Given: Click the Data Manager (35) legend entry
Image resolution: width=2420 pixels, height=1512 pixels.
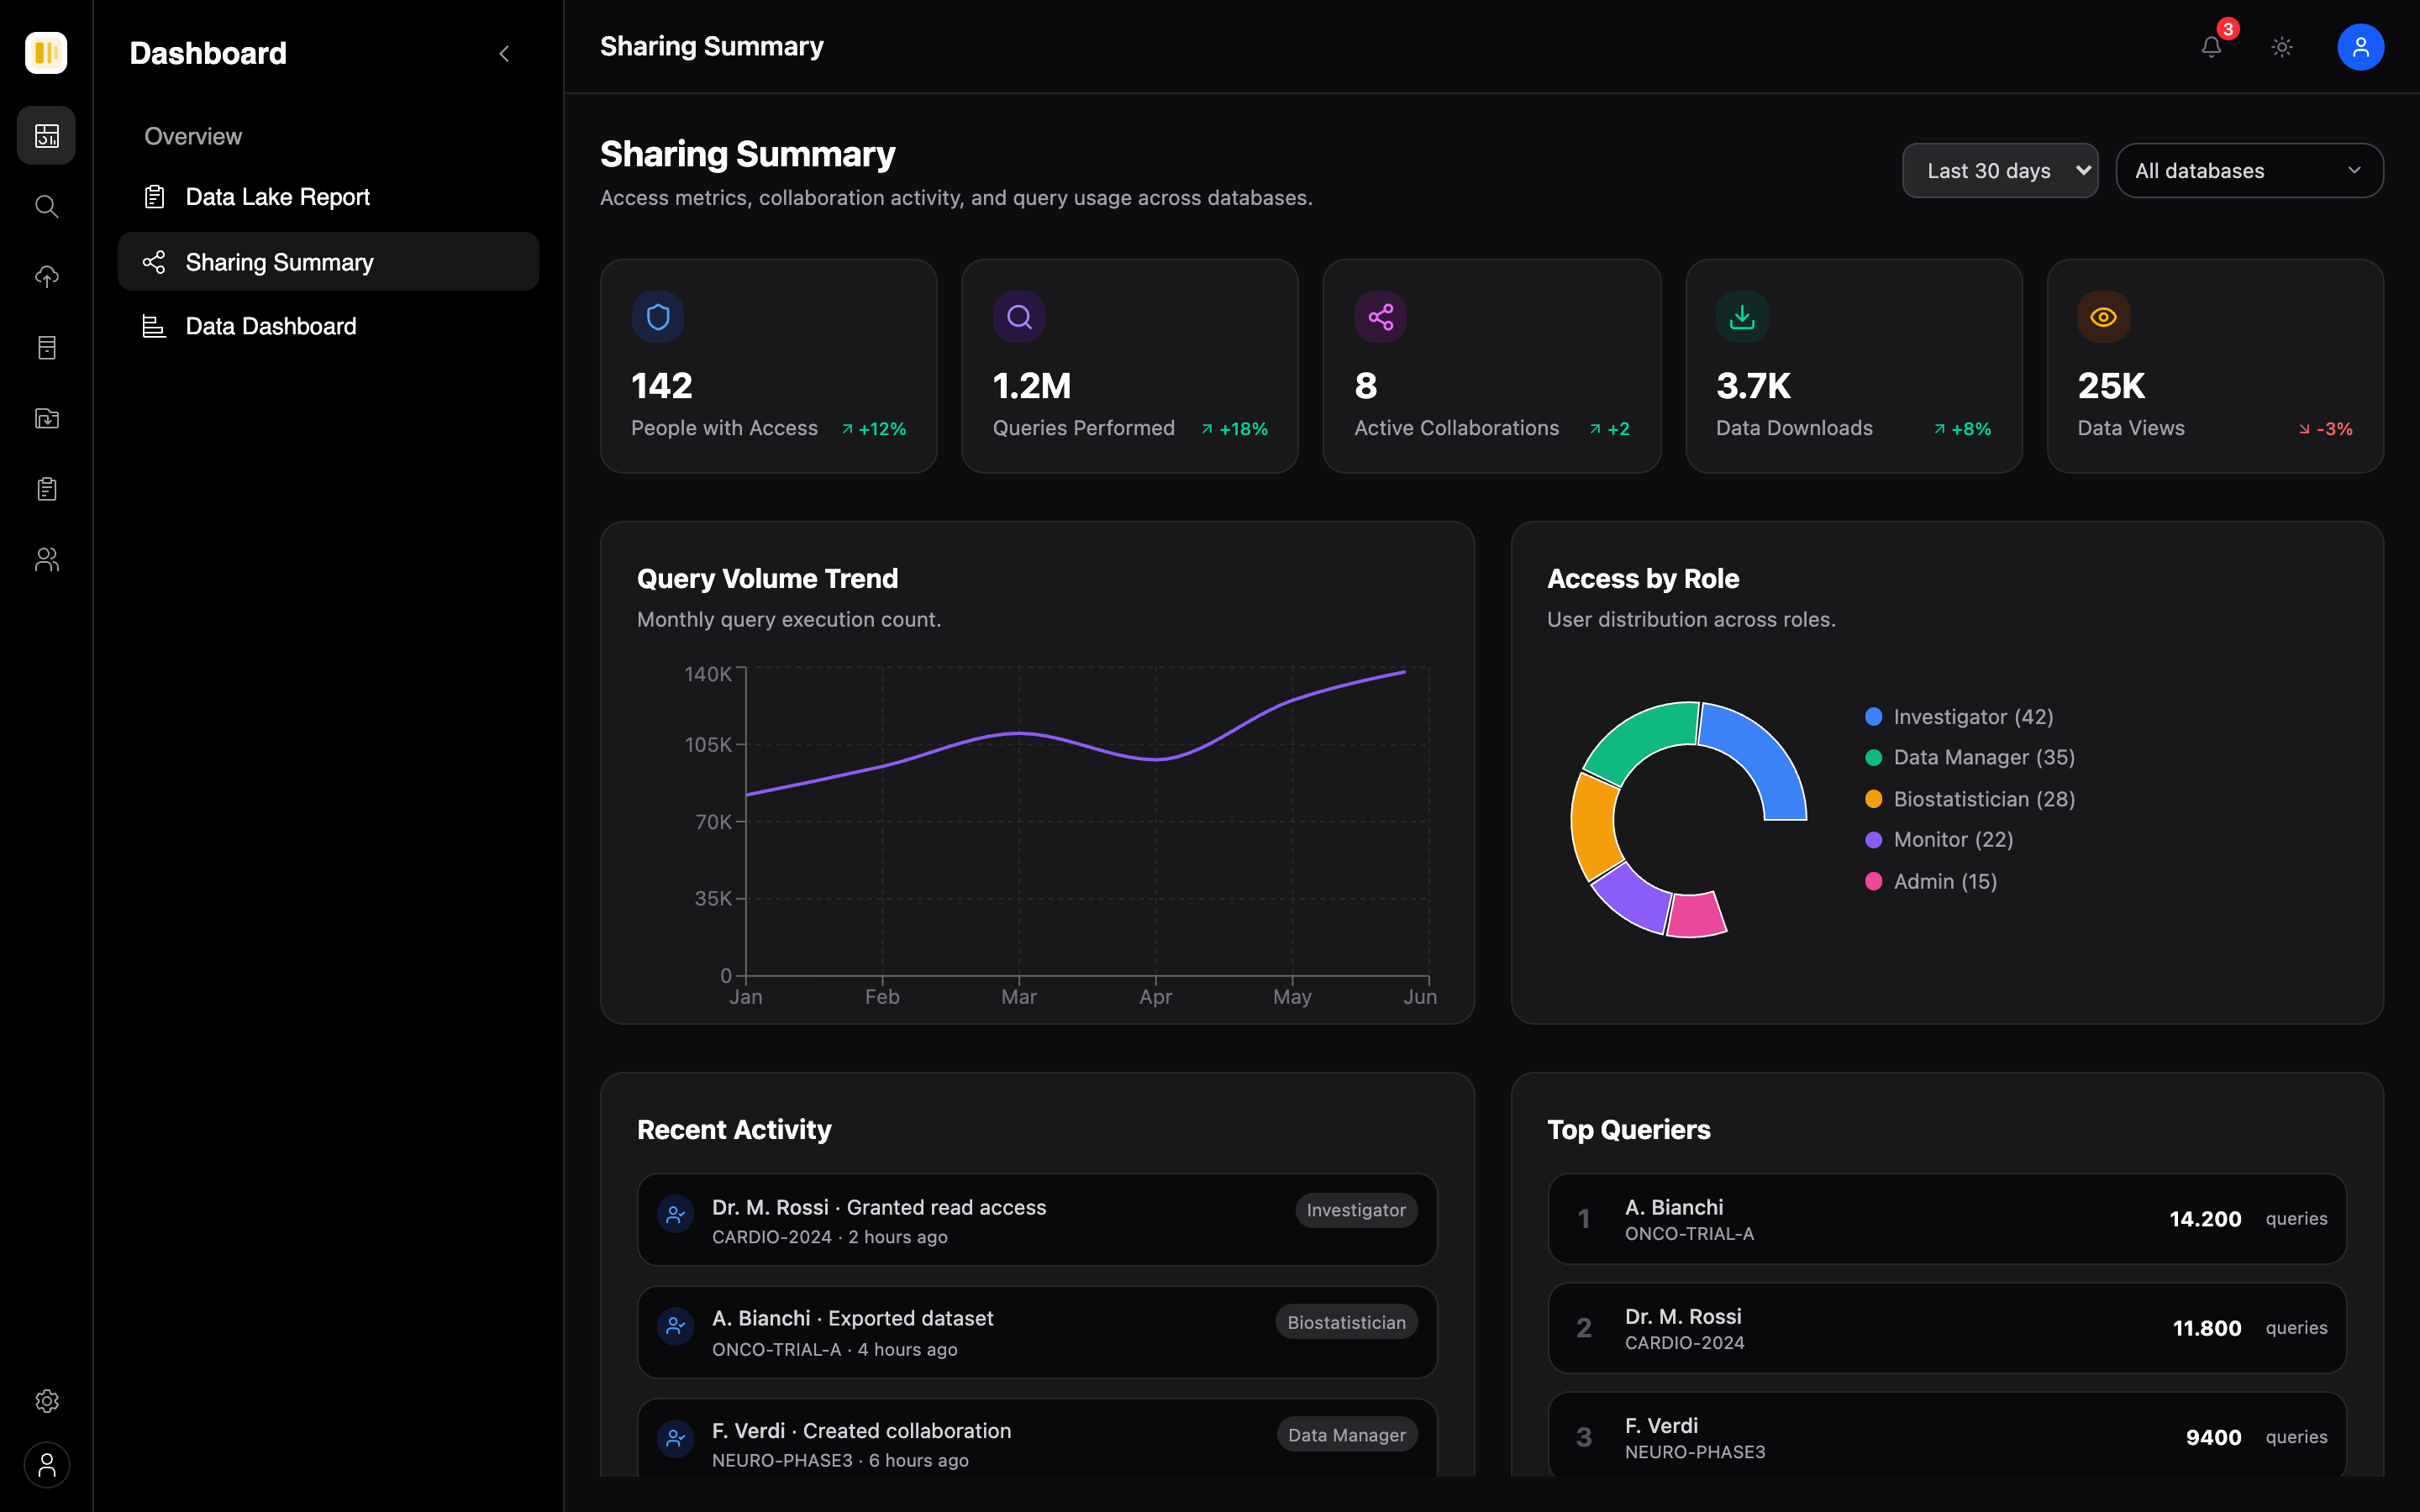Looking at the screenshot, I should pyautogui.click(x=1970, y=757).
